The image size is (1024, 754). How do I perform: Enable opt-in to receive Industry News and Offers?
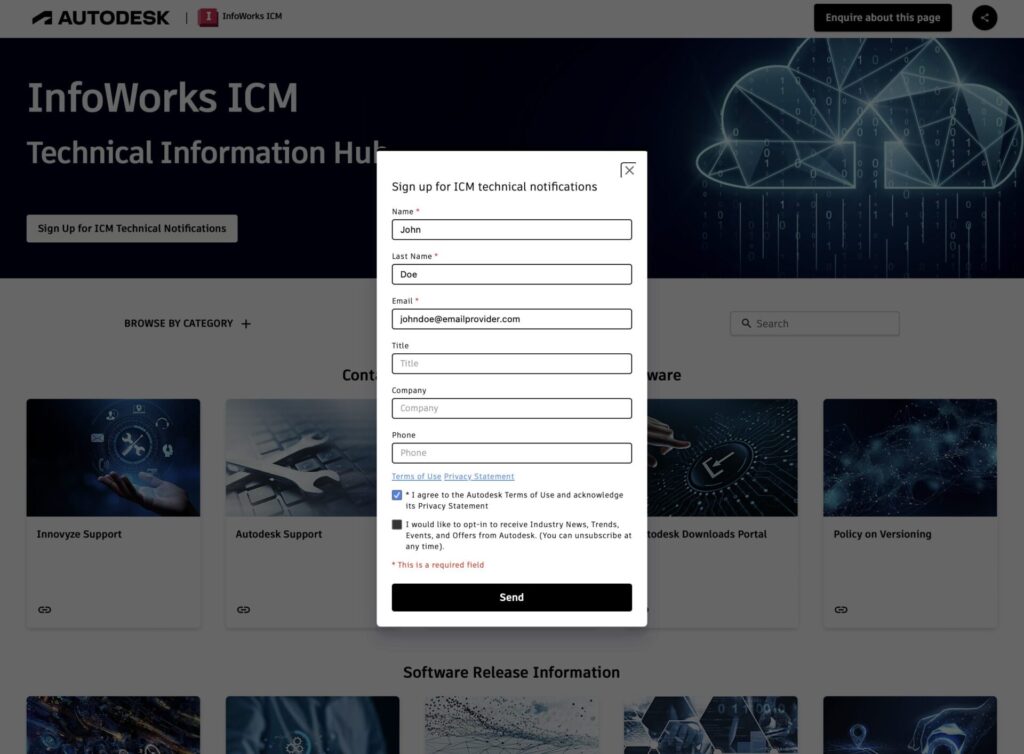397,524
